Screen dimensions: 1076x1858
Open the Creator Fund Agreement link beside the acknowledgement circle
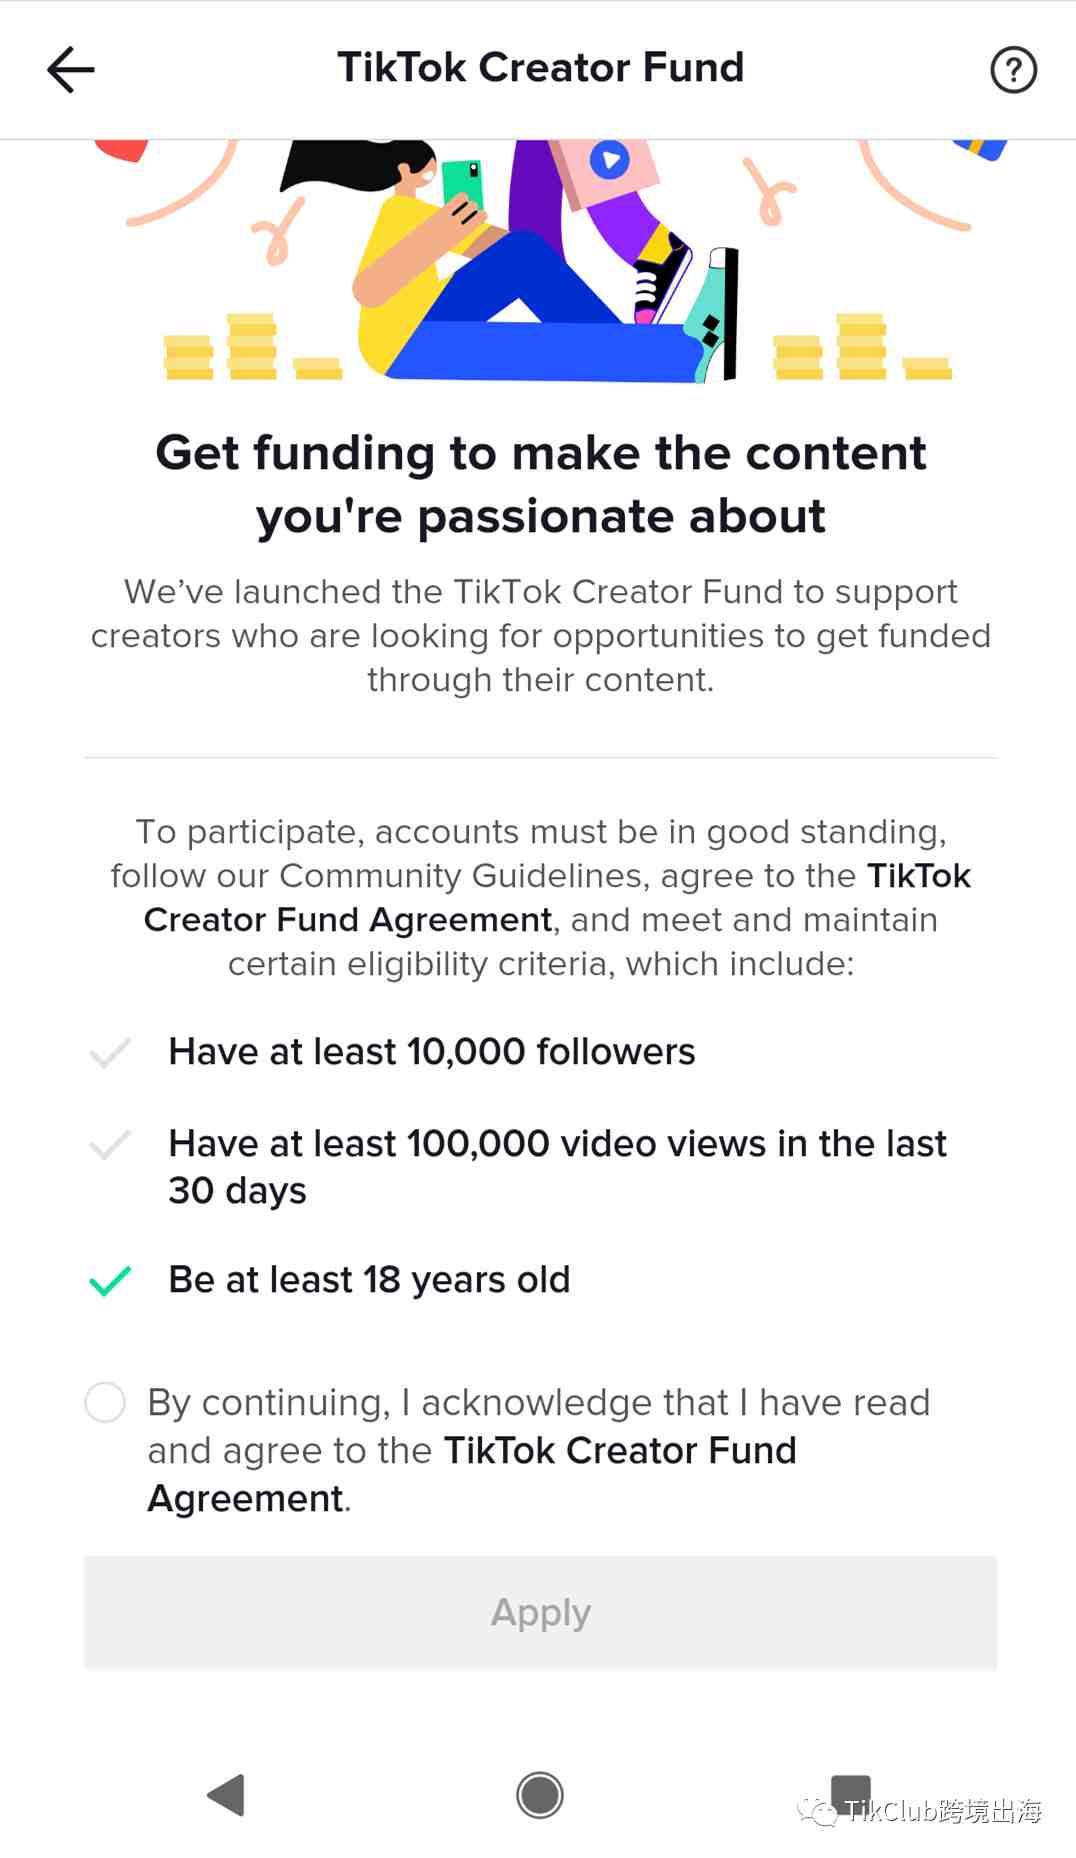click(619, 1450)
